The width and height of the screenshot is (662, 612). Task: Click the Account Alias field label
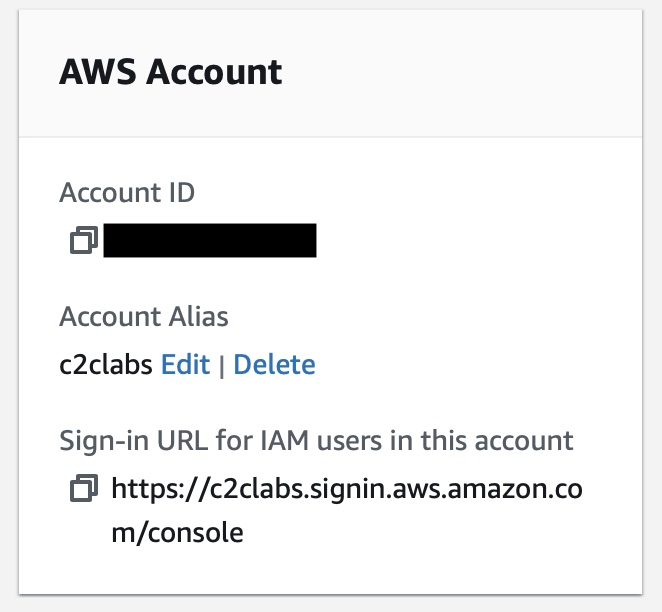pos(144,317)
